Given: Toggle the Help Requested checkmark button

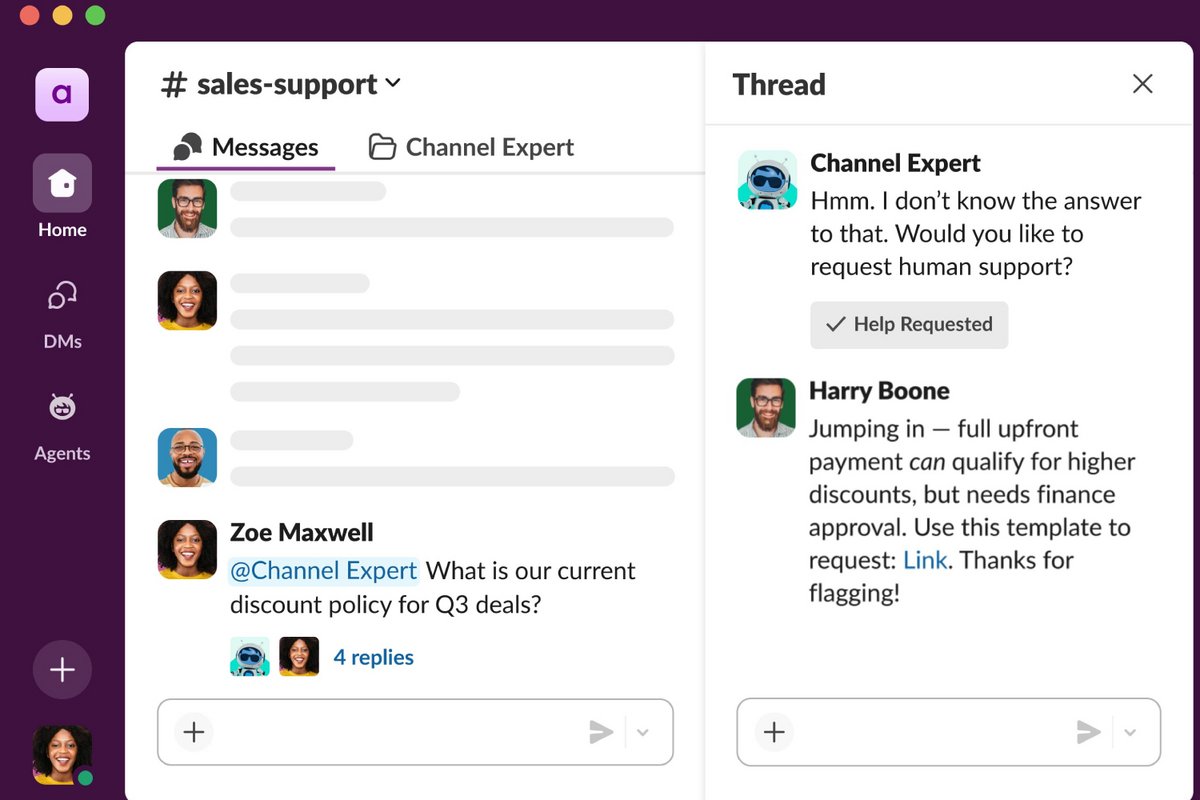Looking at the screenshot, I should click(909, 325).
